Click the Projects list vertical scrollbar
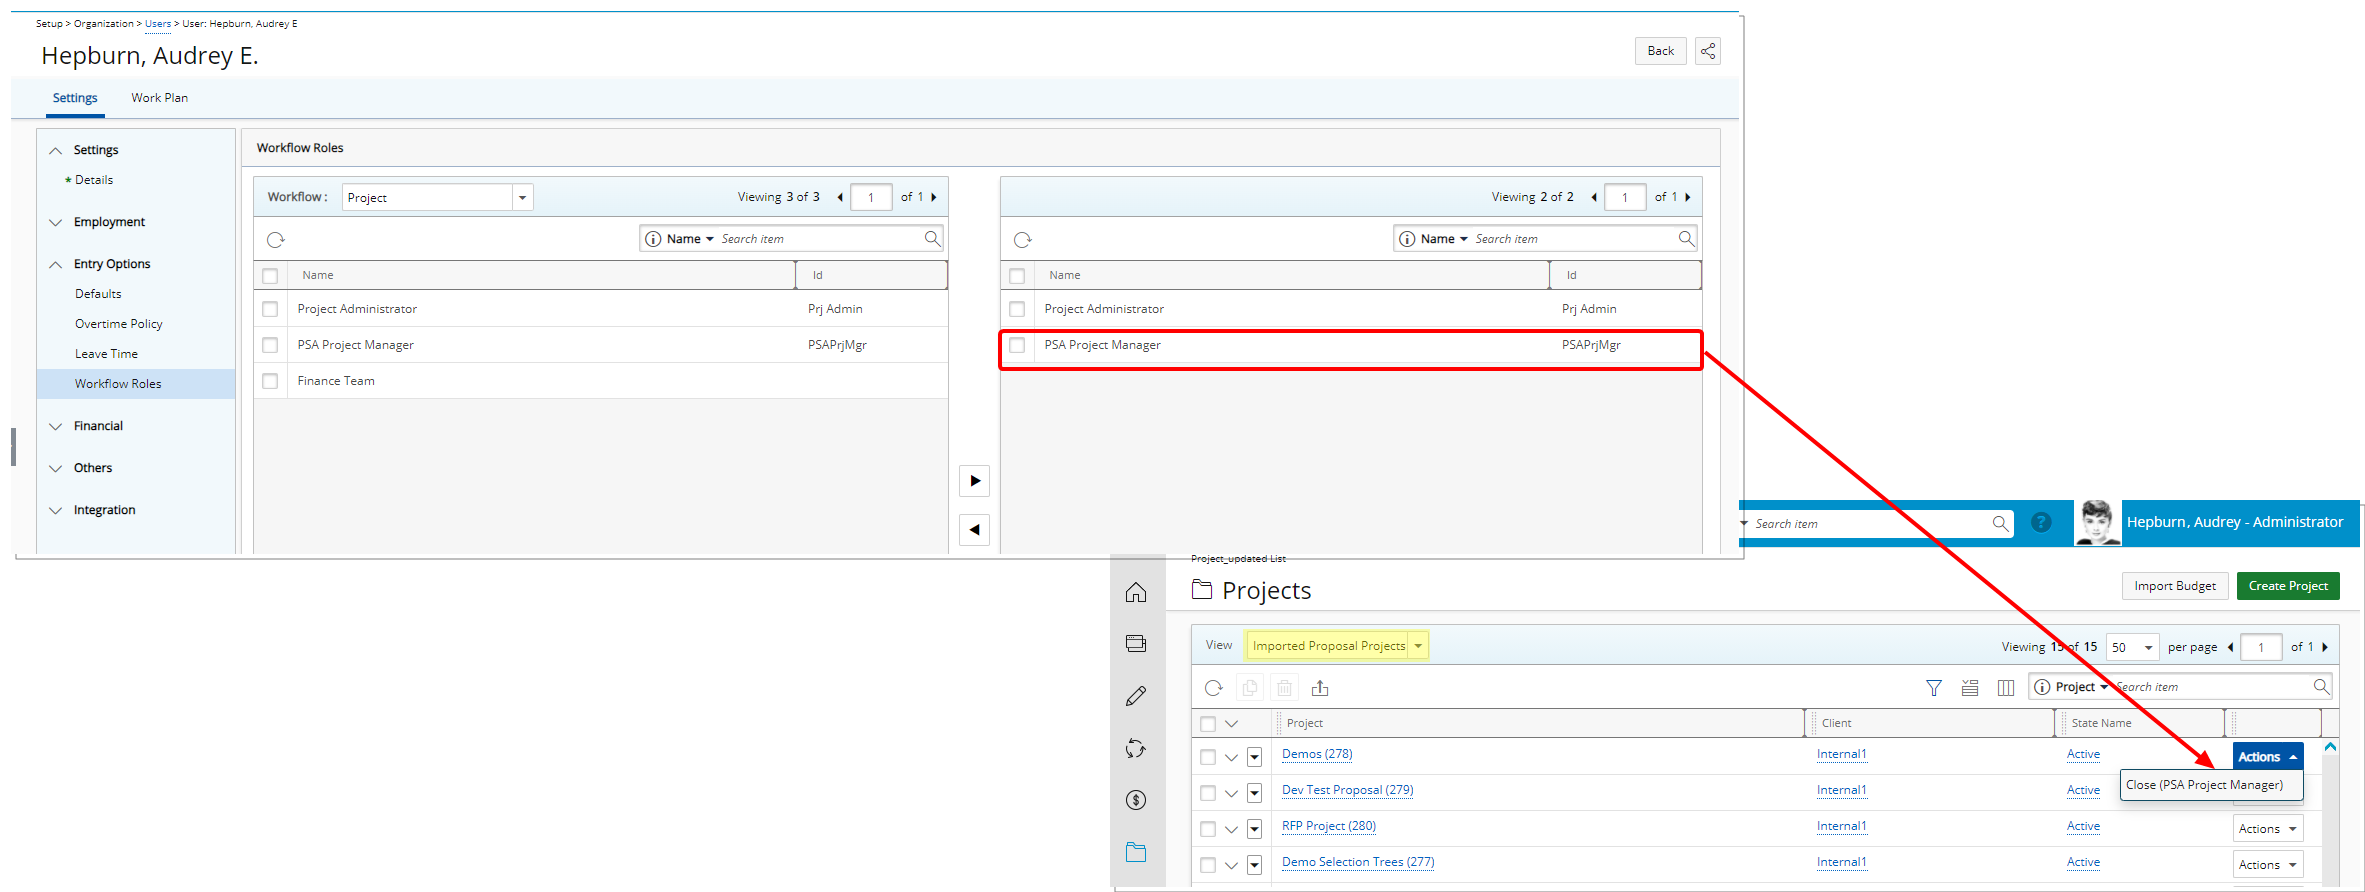Screen dimensions: 2365x892 [2330, 820]
